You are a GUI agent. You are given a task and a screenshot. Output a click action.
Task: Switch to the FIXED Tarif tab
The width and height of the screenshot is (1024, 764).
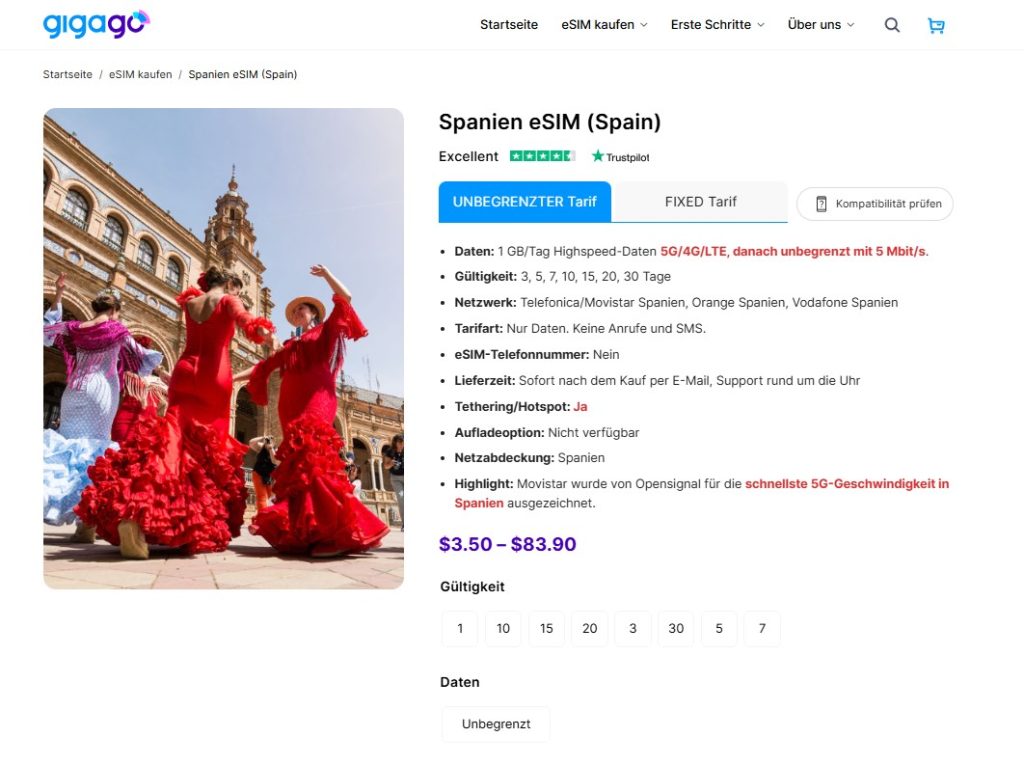[700, 202]
